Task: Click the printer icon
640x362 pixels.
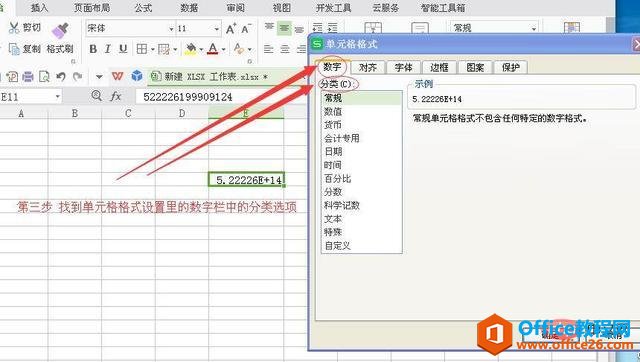Action: [28, 76]
